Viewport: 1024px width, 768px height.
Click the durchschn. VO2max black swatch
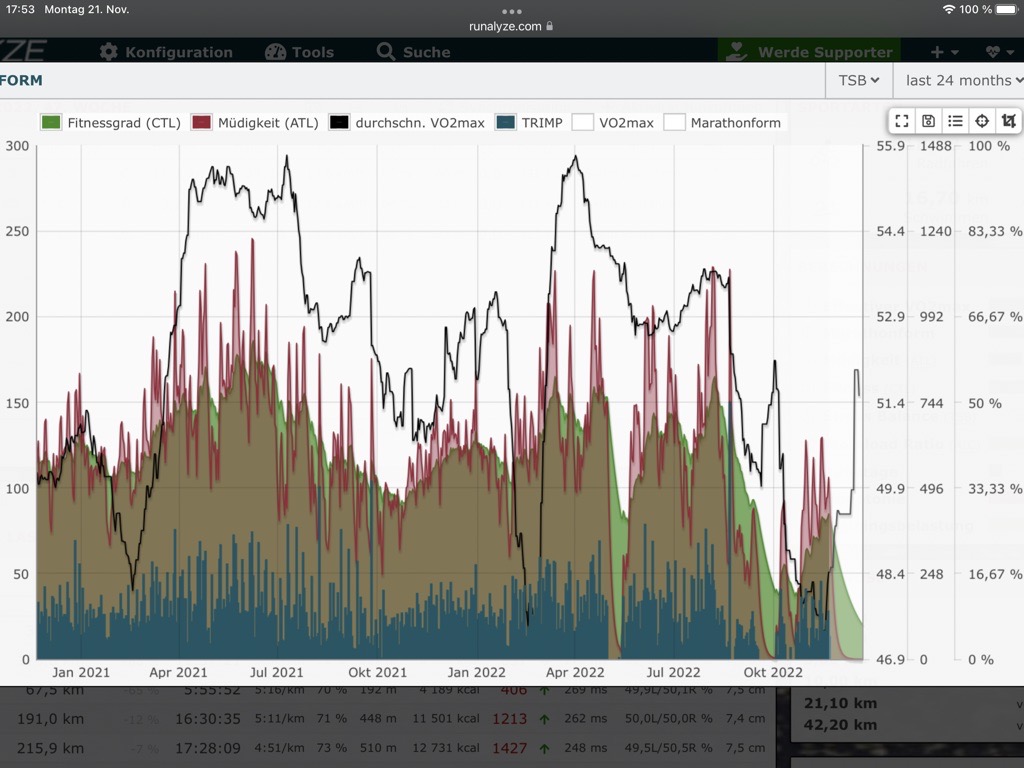coord(339,123)
